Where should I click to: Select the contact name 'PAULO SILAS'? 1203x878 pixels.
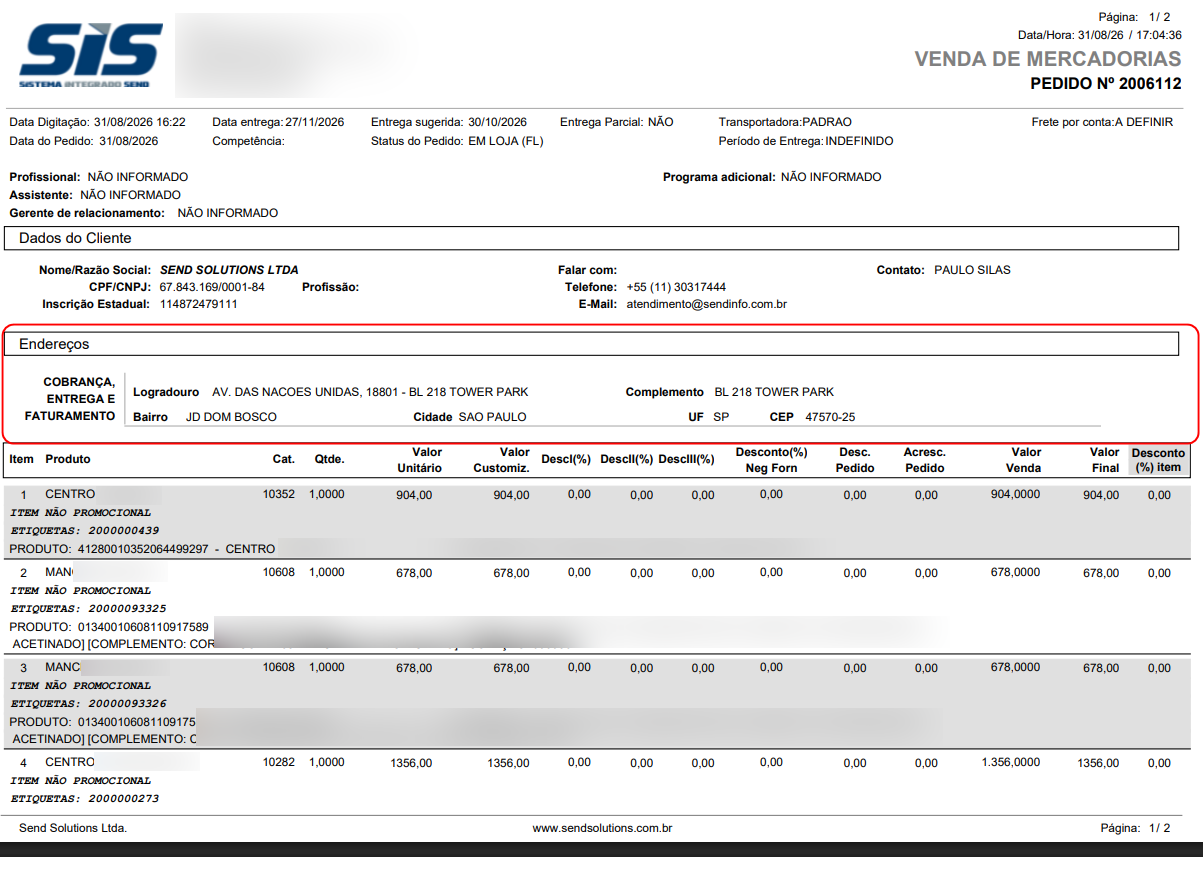point(972,270)
